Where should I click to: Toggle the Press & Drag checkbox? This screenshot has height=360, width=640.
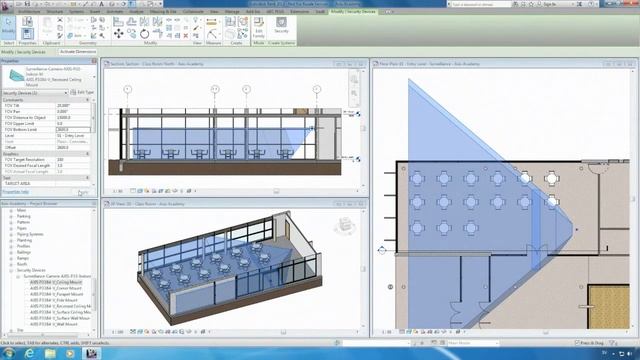point(576,343)
